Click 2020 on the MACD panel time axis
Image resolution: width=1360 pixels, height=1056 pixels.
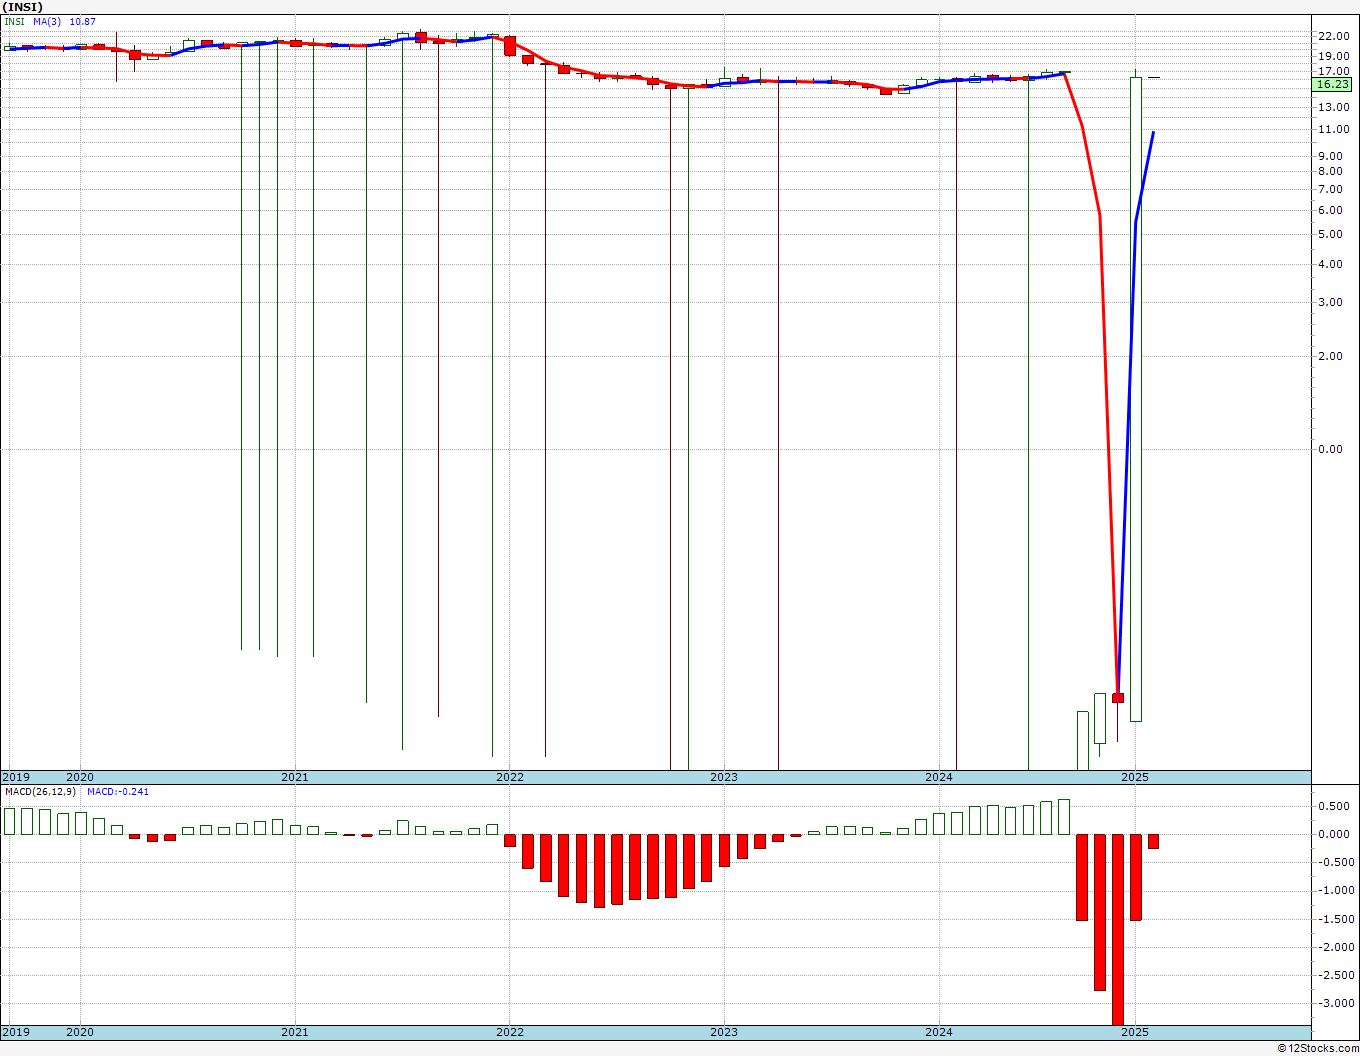(x=80, y=1031)
